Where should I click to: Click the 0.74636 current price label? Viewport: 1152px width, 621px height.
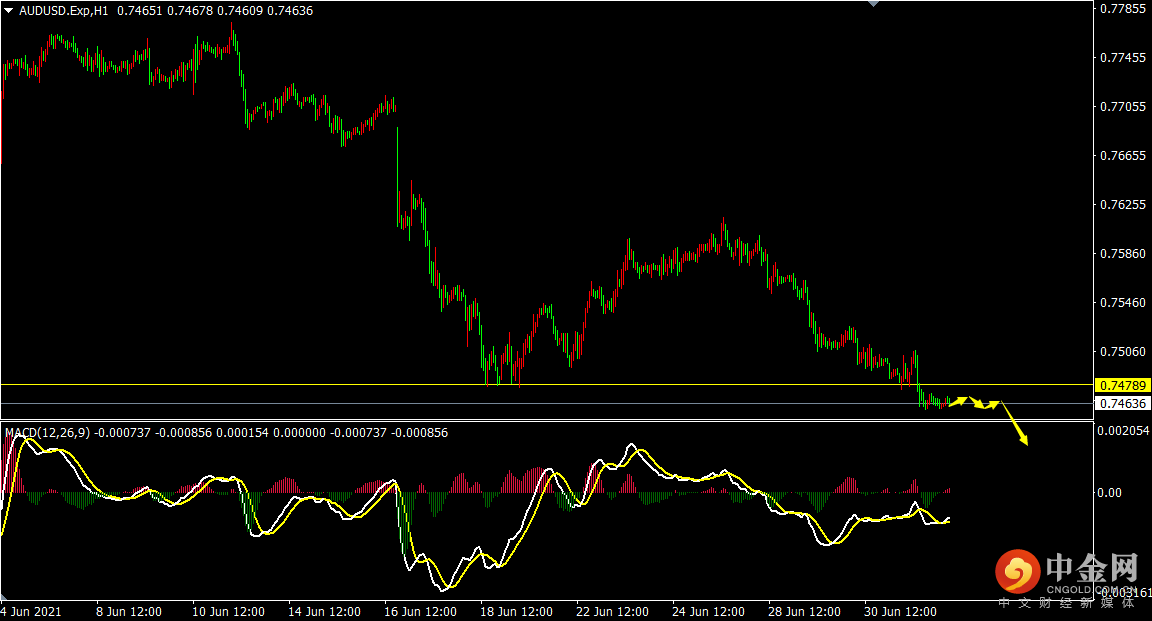tap(1123, 404)
